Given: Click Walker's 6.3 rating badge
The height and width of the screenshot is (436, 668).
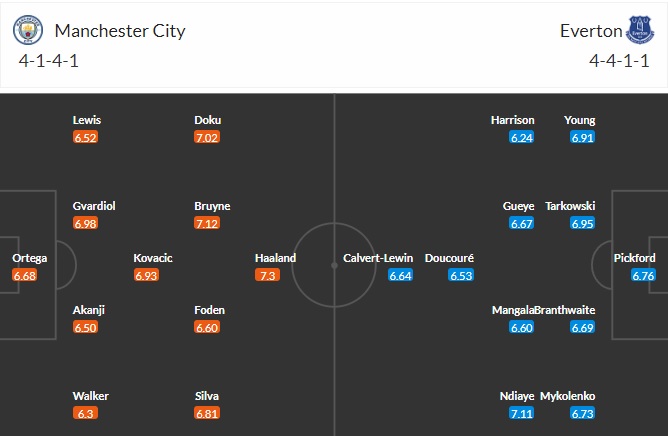Looking at the screenshot, I should (x=86, y=413).
